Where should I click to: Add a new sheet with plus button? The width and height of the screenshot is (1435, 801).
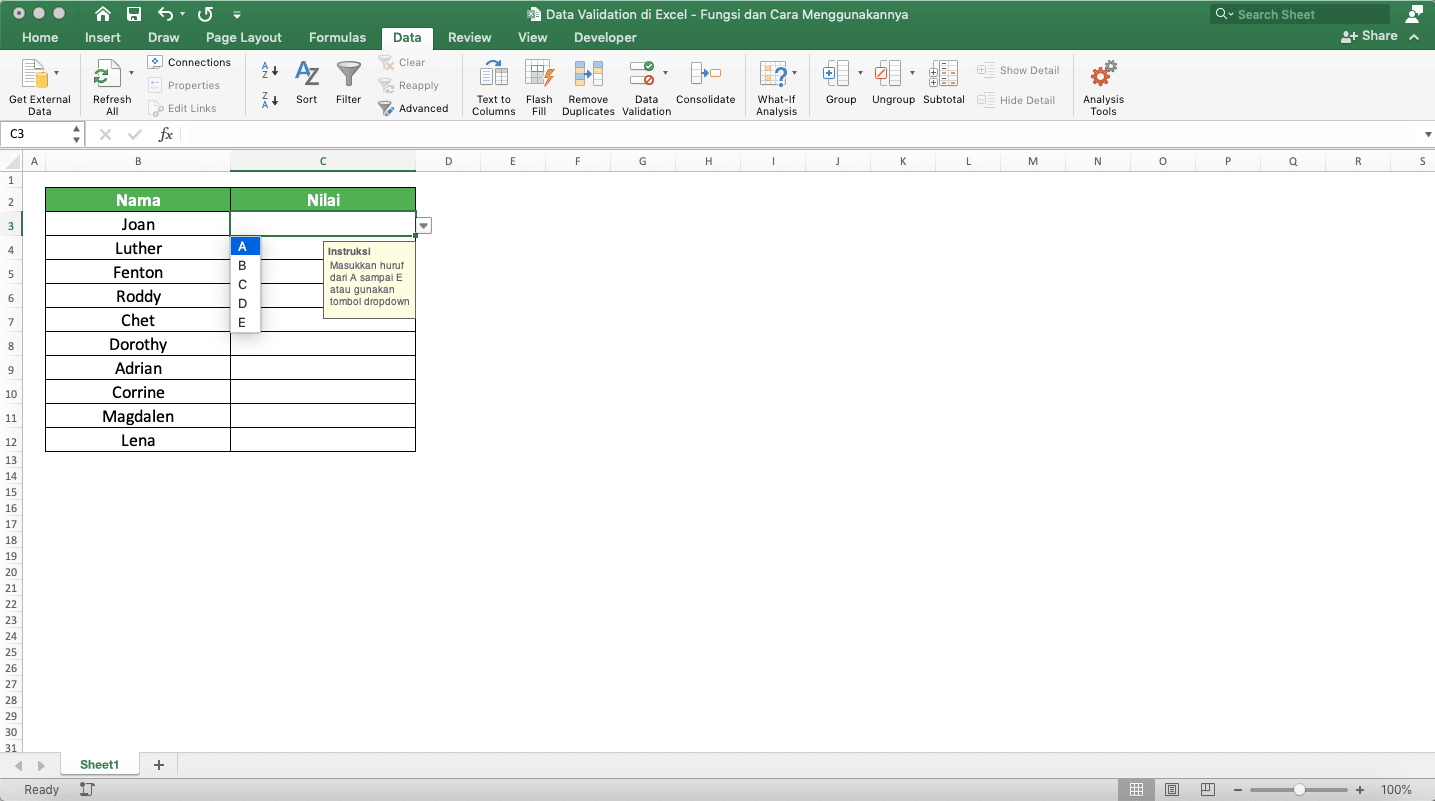pos(158,765)
